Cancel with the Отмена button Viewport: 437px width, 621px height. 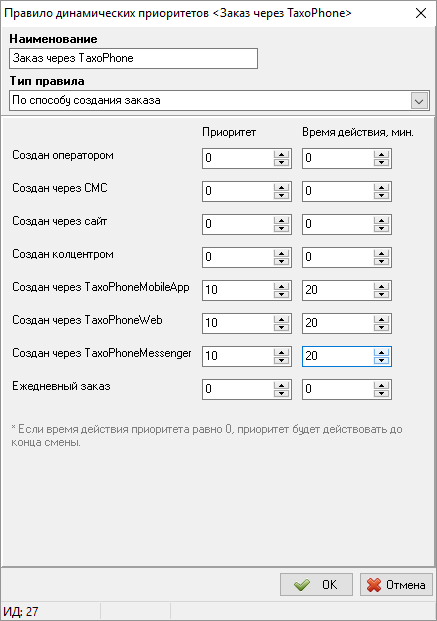[396, 585]
